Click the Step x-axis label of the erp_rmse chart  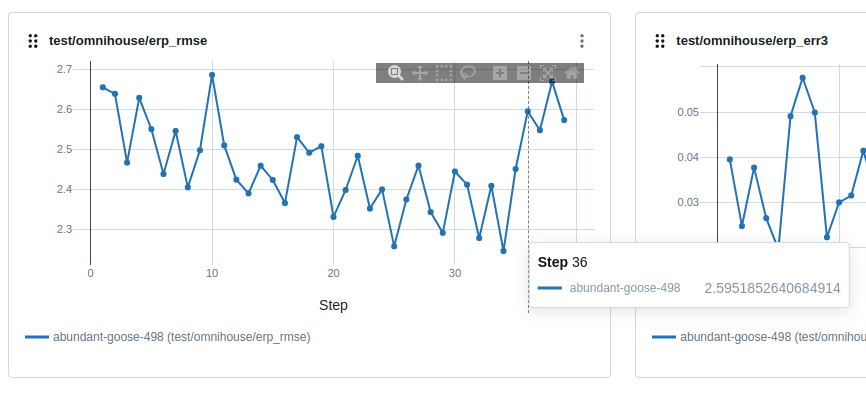pyautogui.click(x=333, y=305)
